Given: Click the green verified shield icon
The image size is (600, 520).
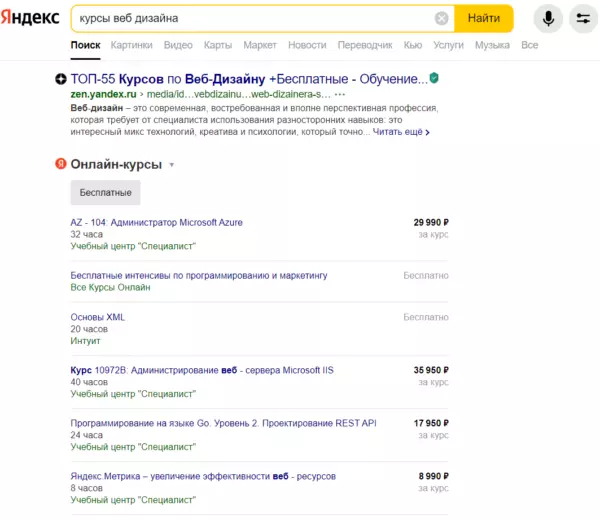Looking at the screenshot, I should tap(434, 78).
